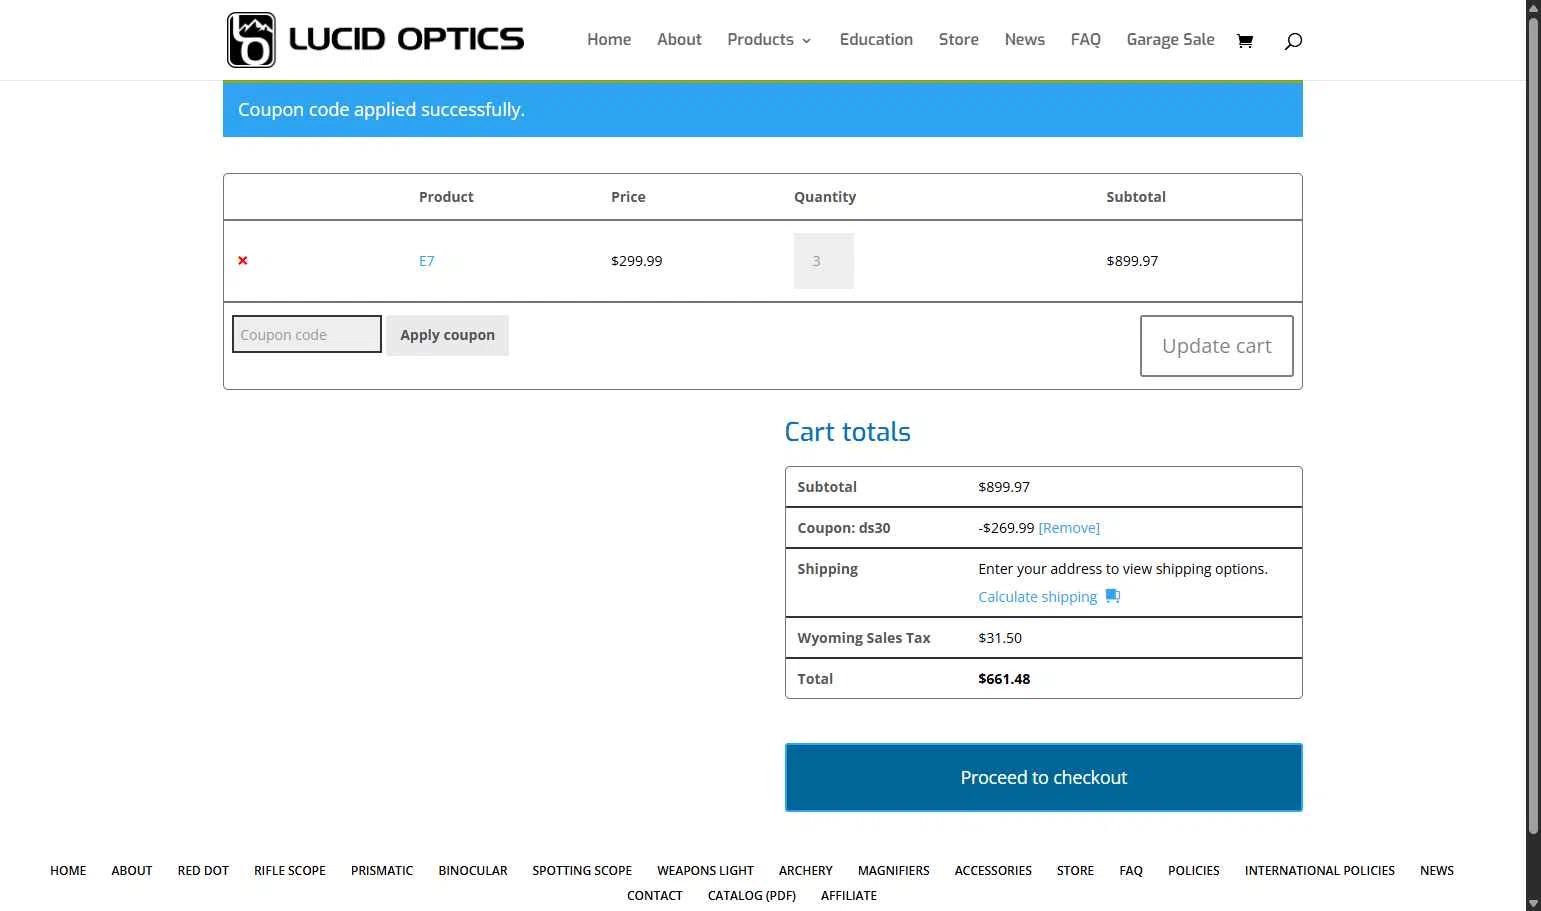1541x911 pixels.
Task: Open INTERNATIONAL POLICIES footer link
Action: 1320,871
